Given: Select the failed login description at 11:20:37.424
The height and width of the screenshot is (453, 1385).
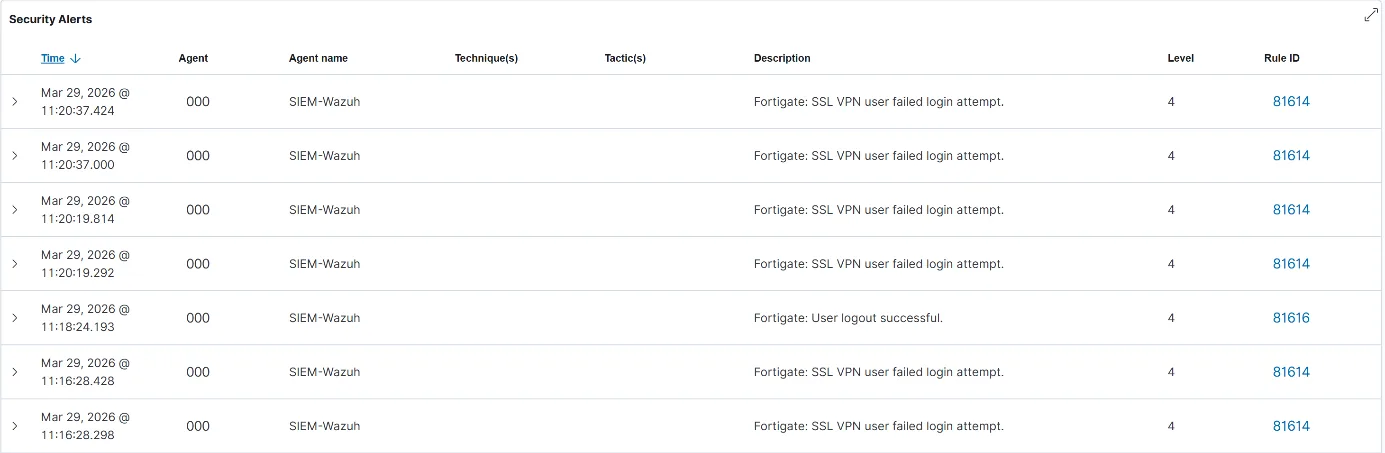Looking at the screenshot, I should 879,102.
